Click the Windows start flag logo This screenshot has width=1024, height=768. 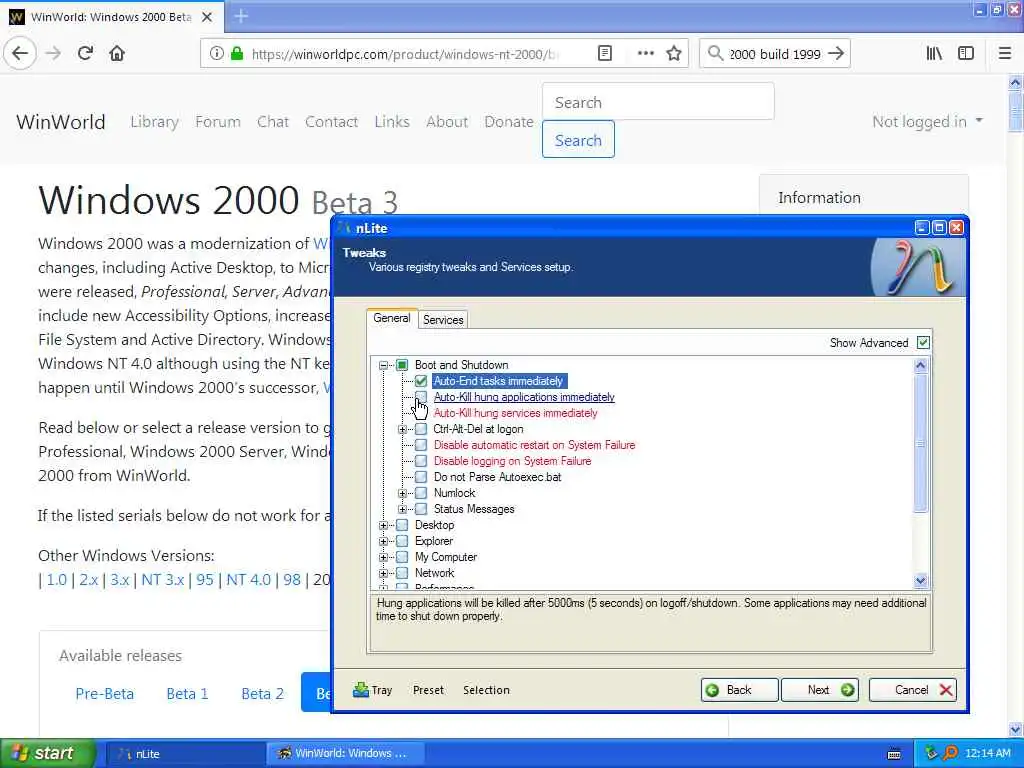coord(19,754)
